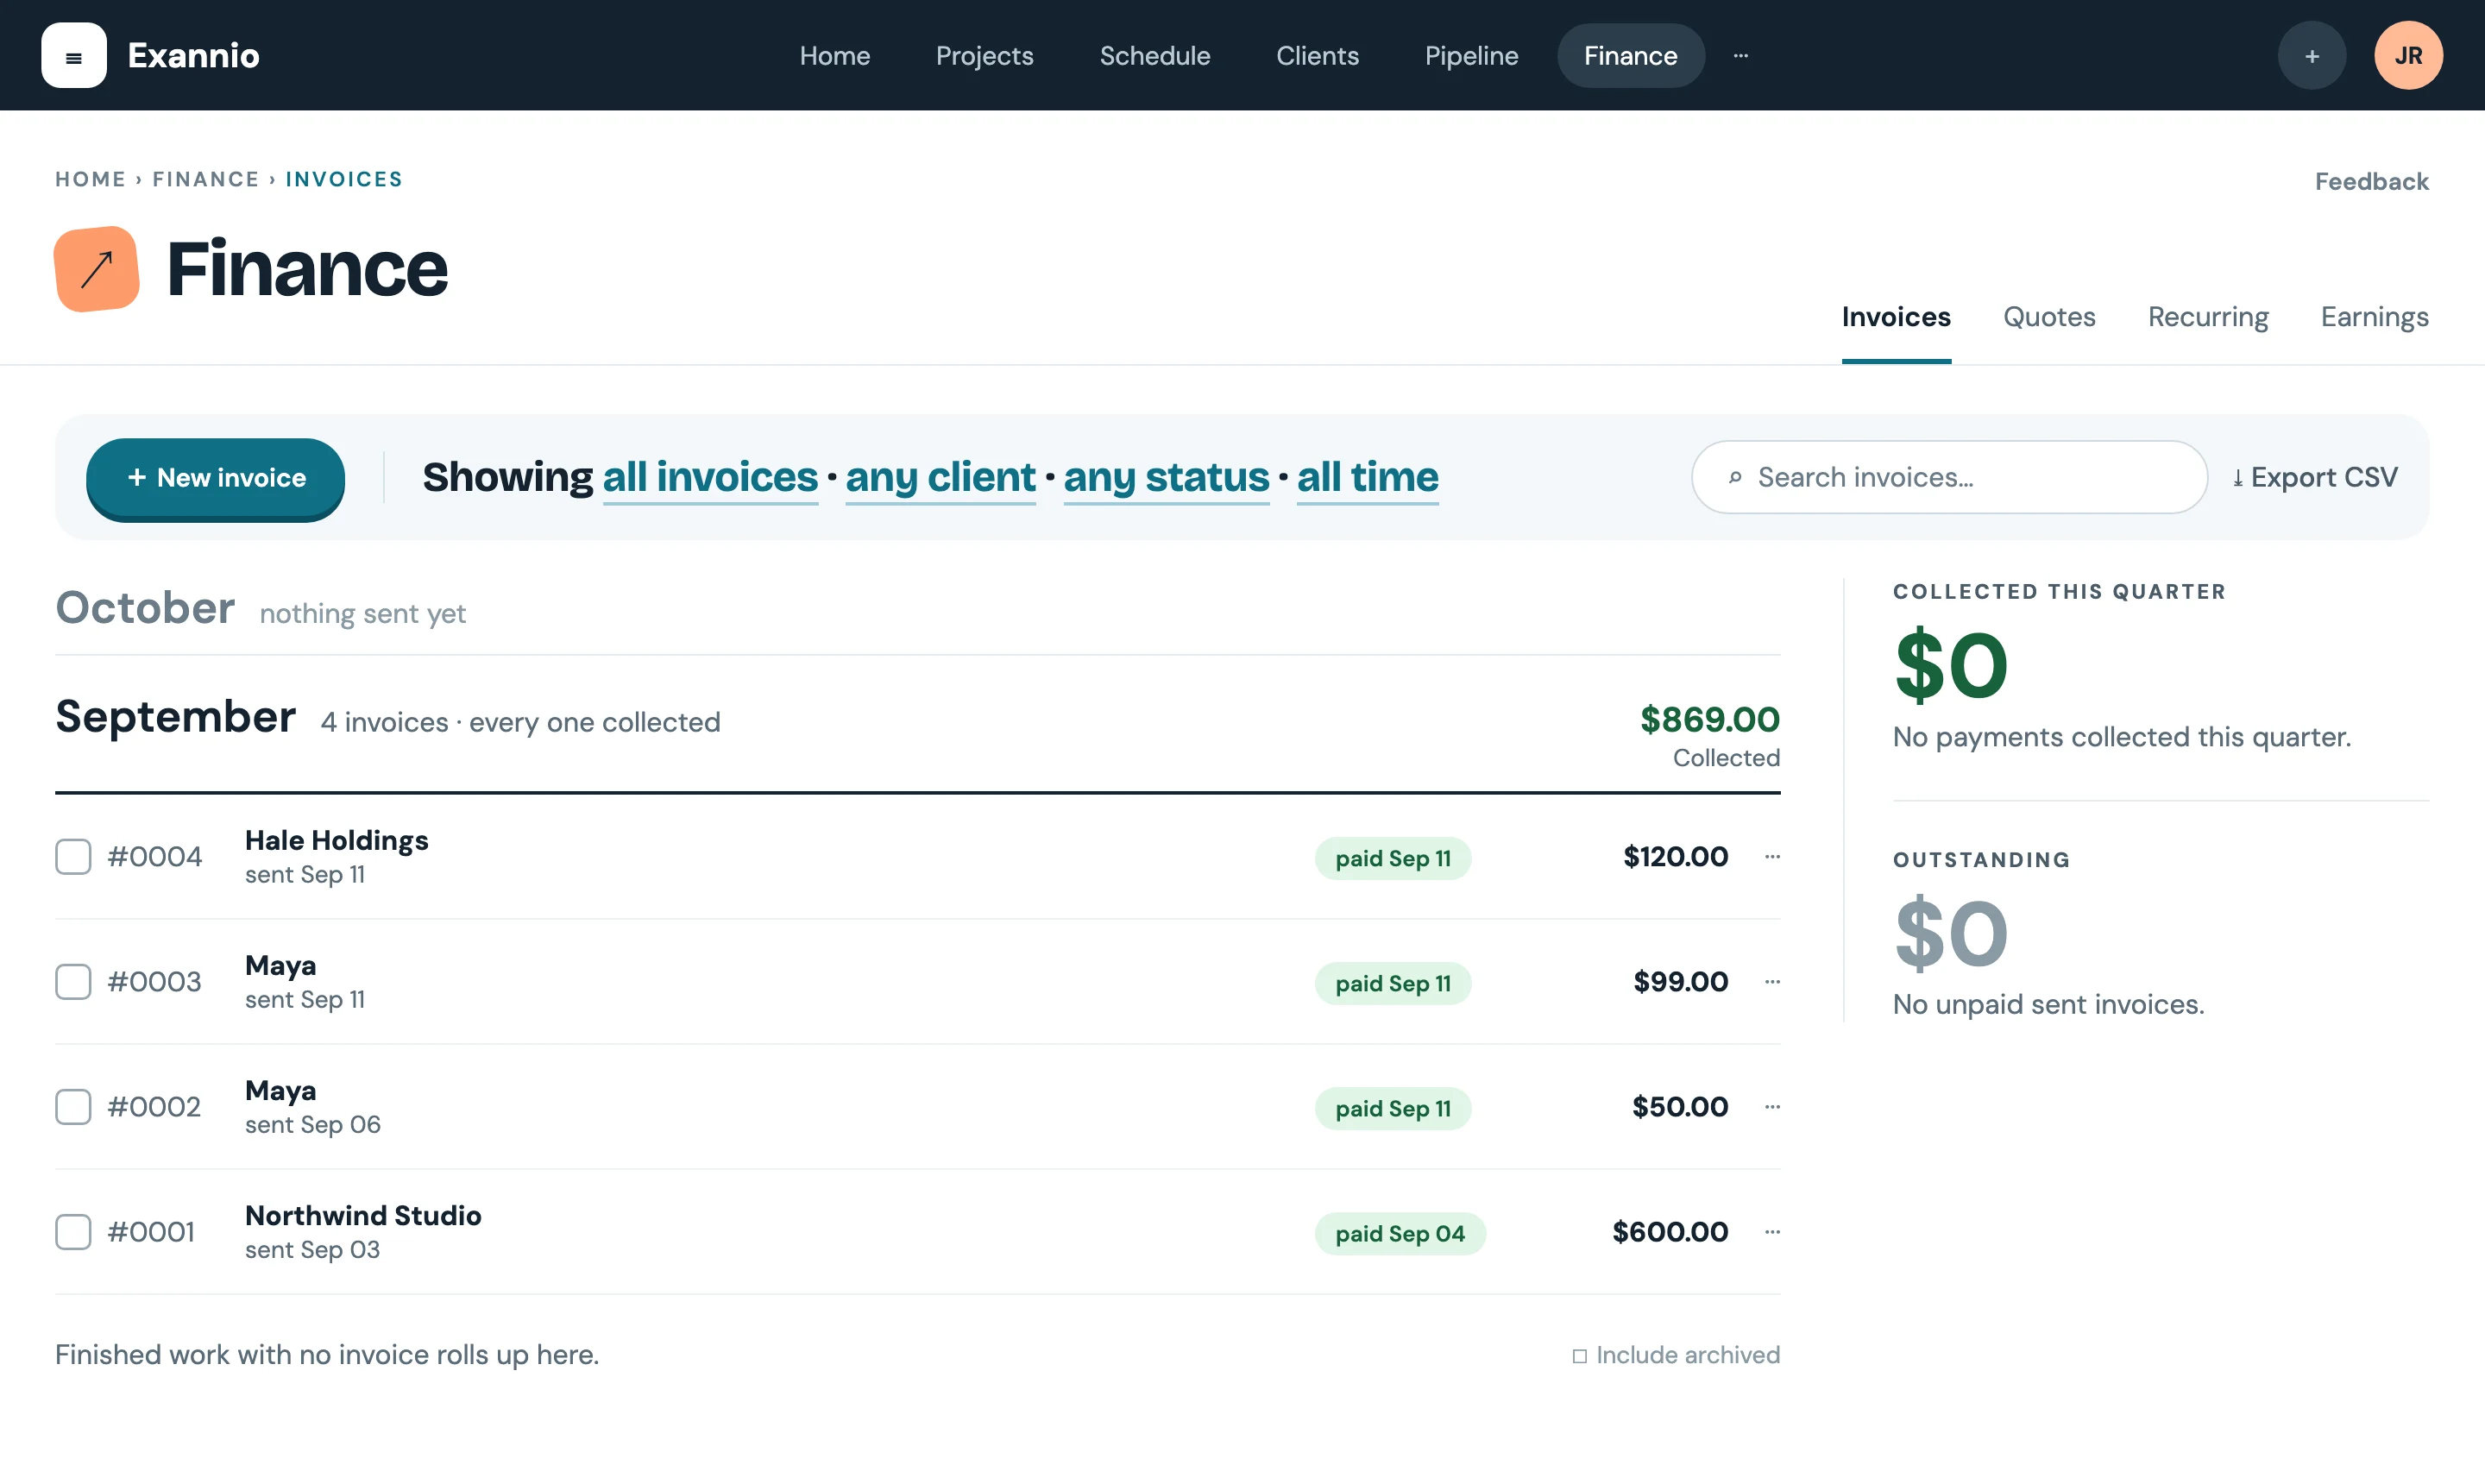The height and width of the screenshot is (1484, 2485).
Task: Click the Exannio brand name
Action: (x=193, y=56)
